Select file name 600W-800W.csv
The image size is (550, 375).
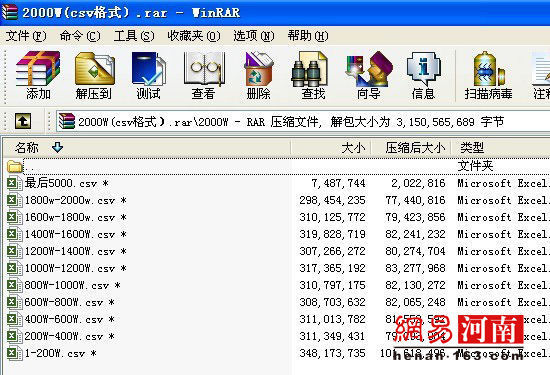(x=69, y=302)
